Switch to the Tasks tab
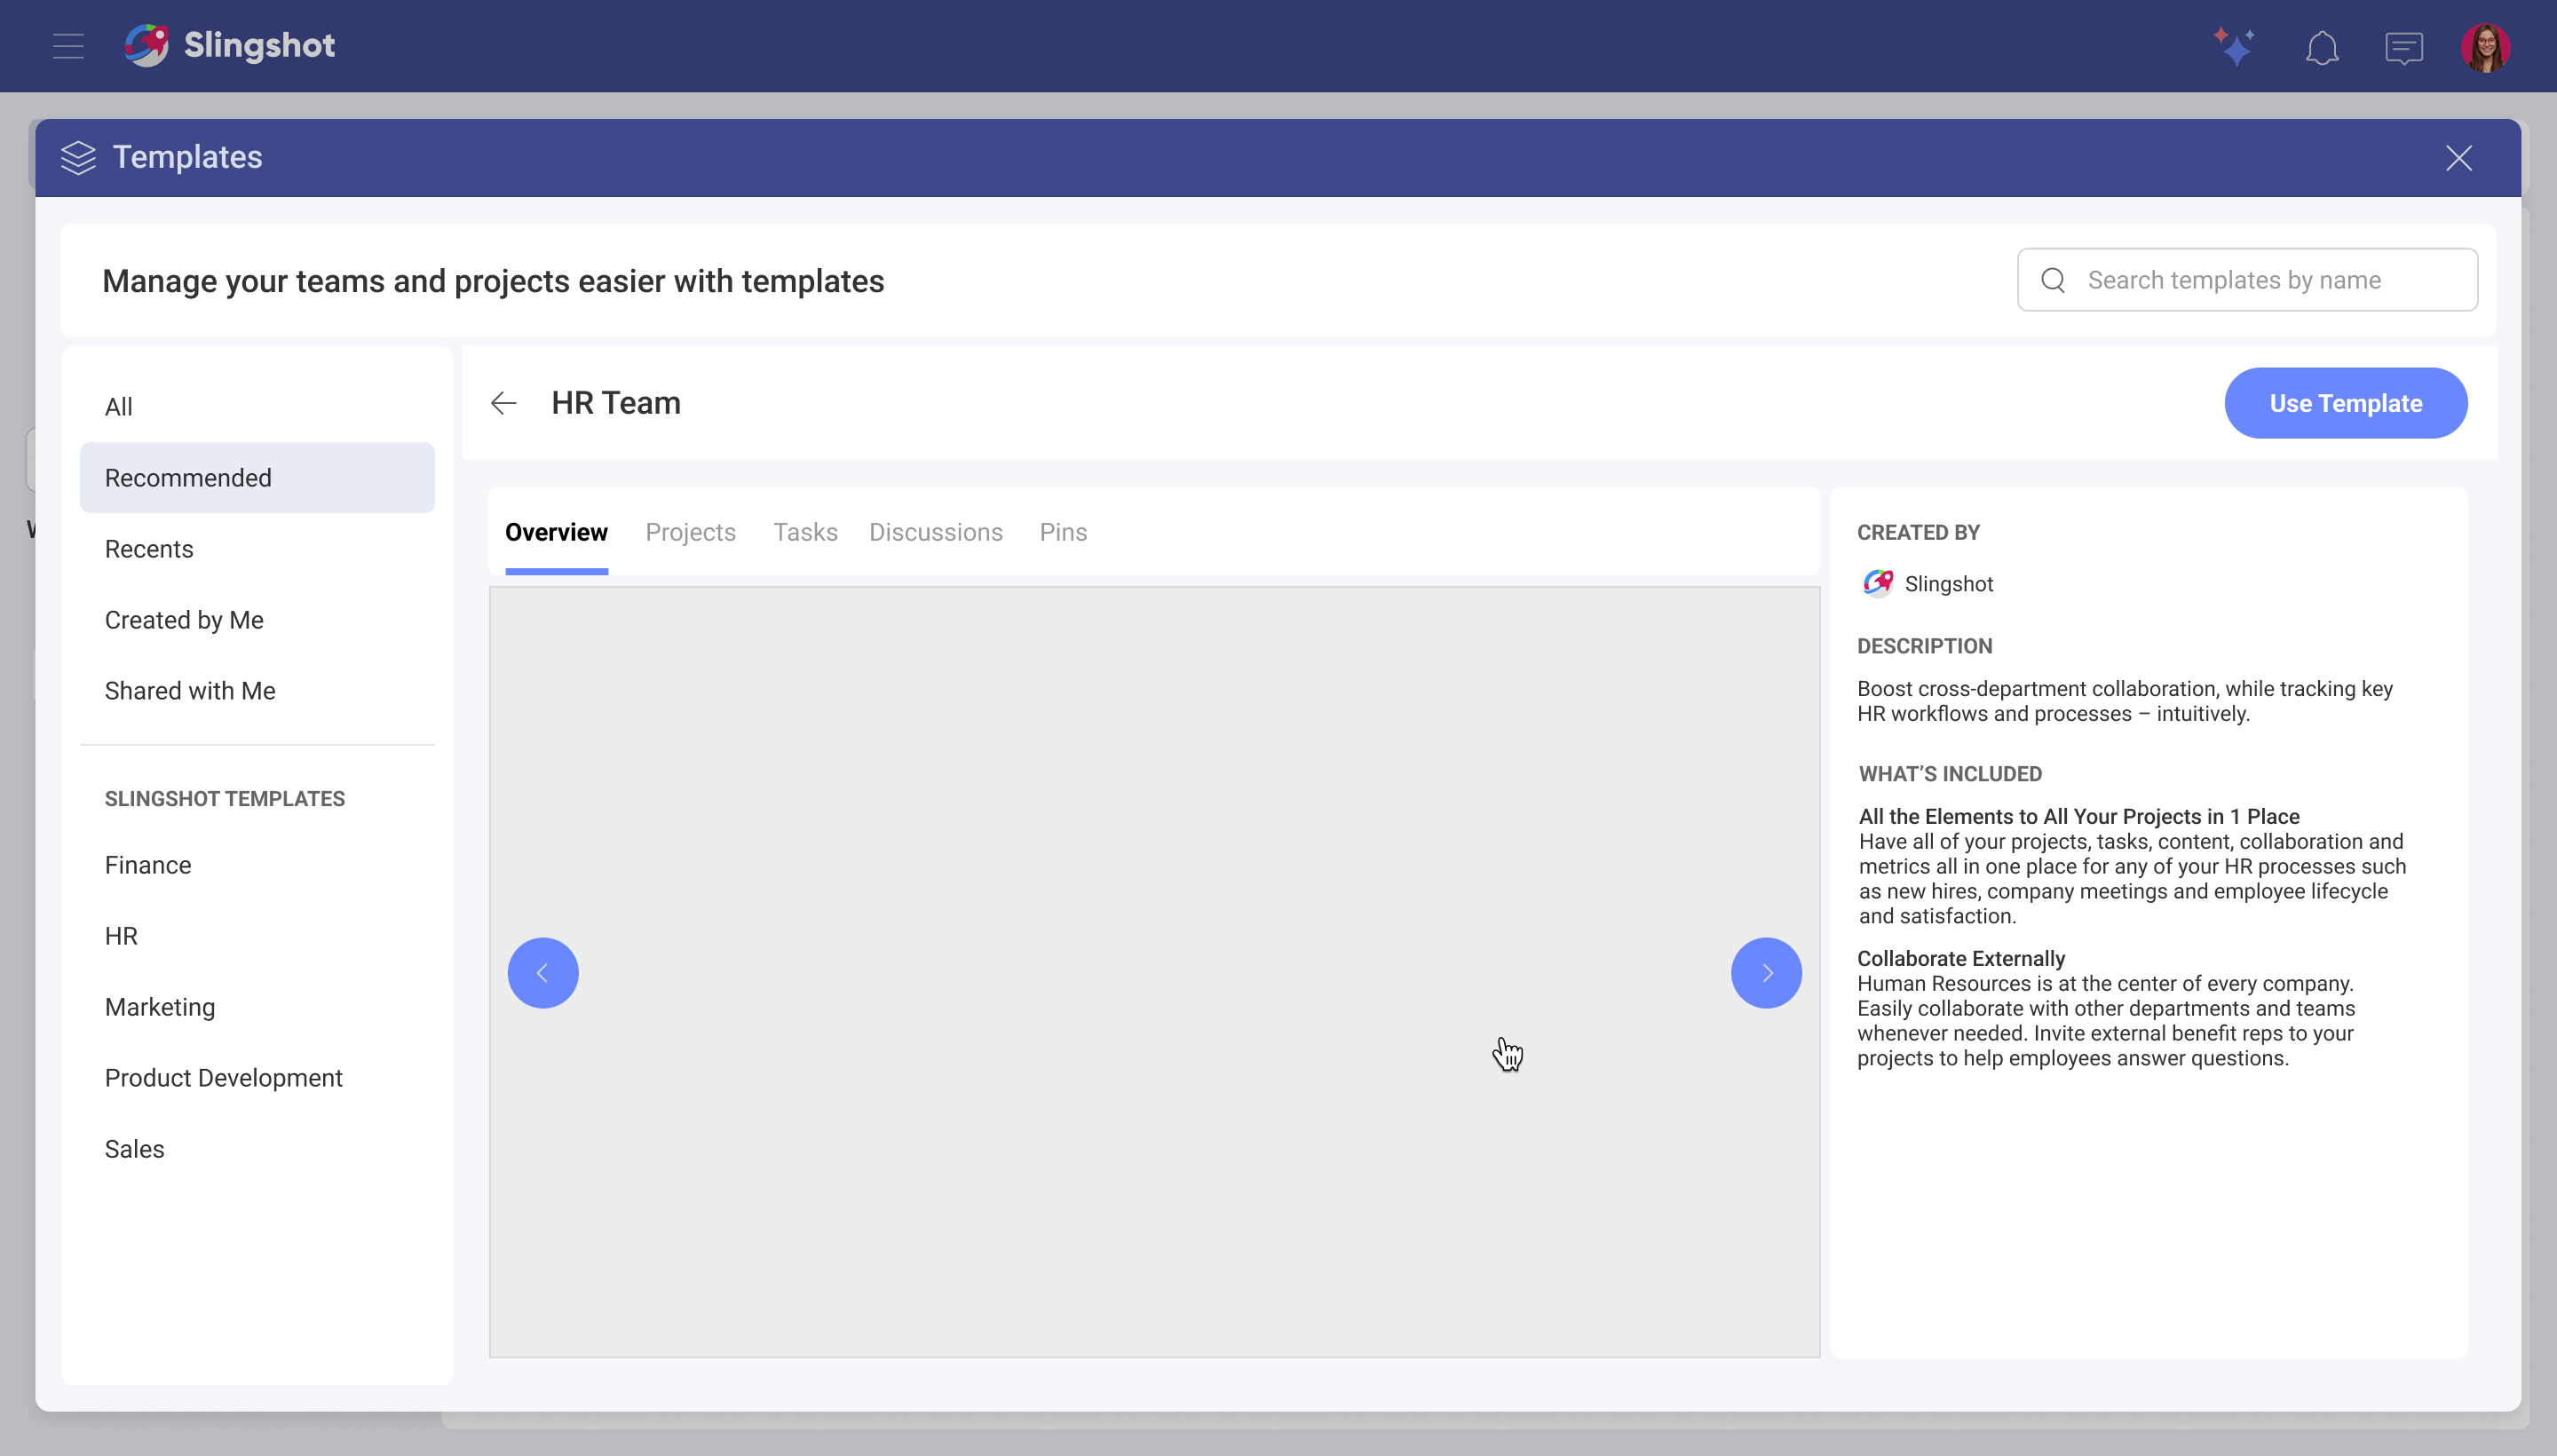The width and height of the screenshot is (2557, 1456). pos(805,532)
